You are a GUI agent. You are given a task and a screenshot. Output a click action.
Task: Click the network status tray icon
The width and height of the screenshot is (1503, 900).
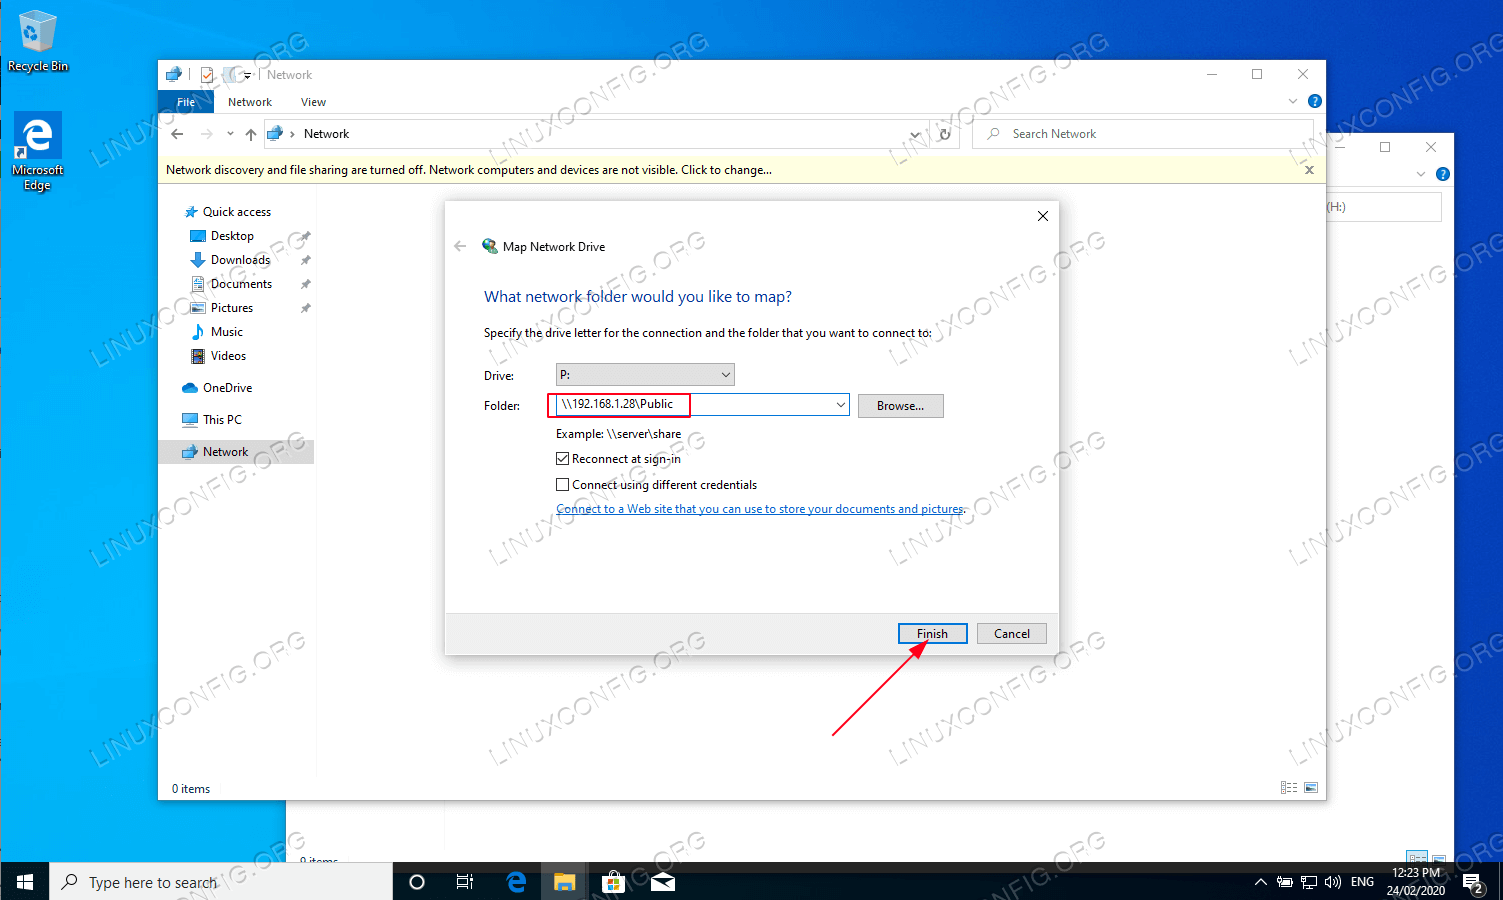(1309, 882)
